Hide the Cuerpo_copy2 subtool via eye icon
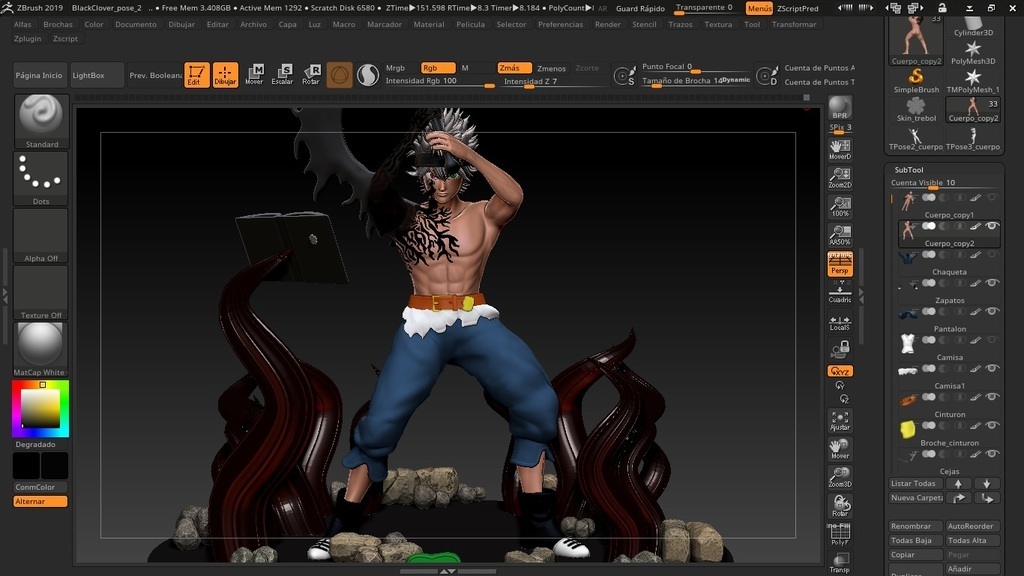 [x=992, y=226]
